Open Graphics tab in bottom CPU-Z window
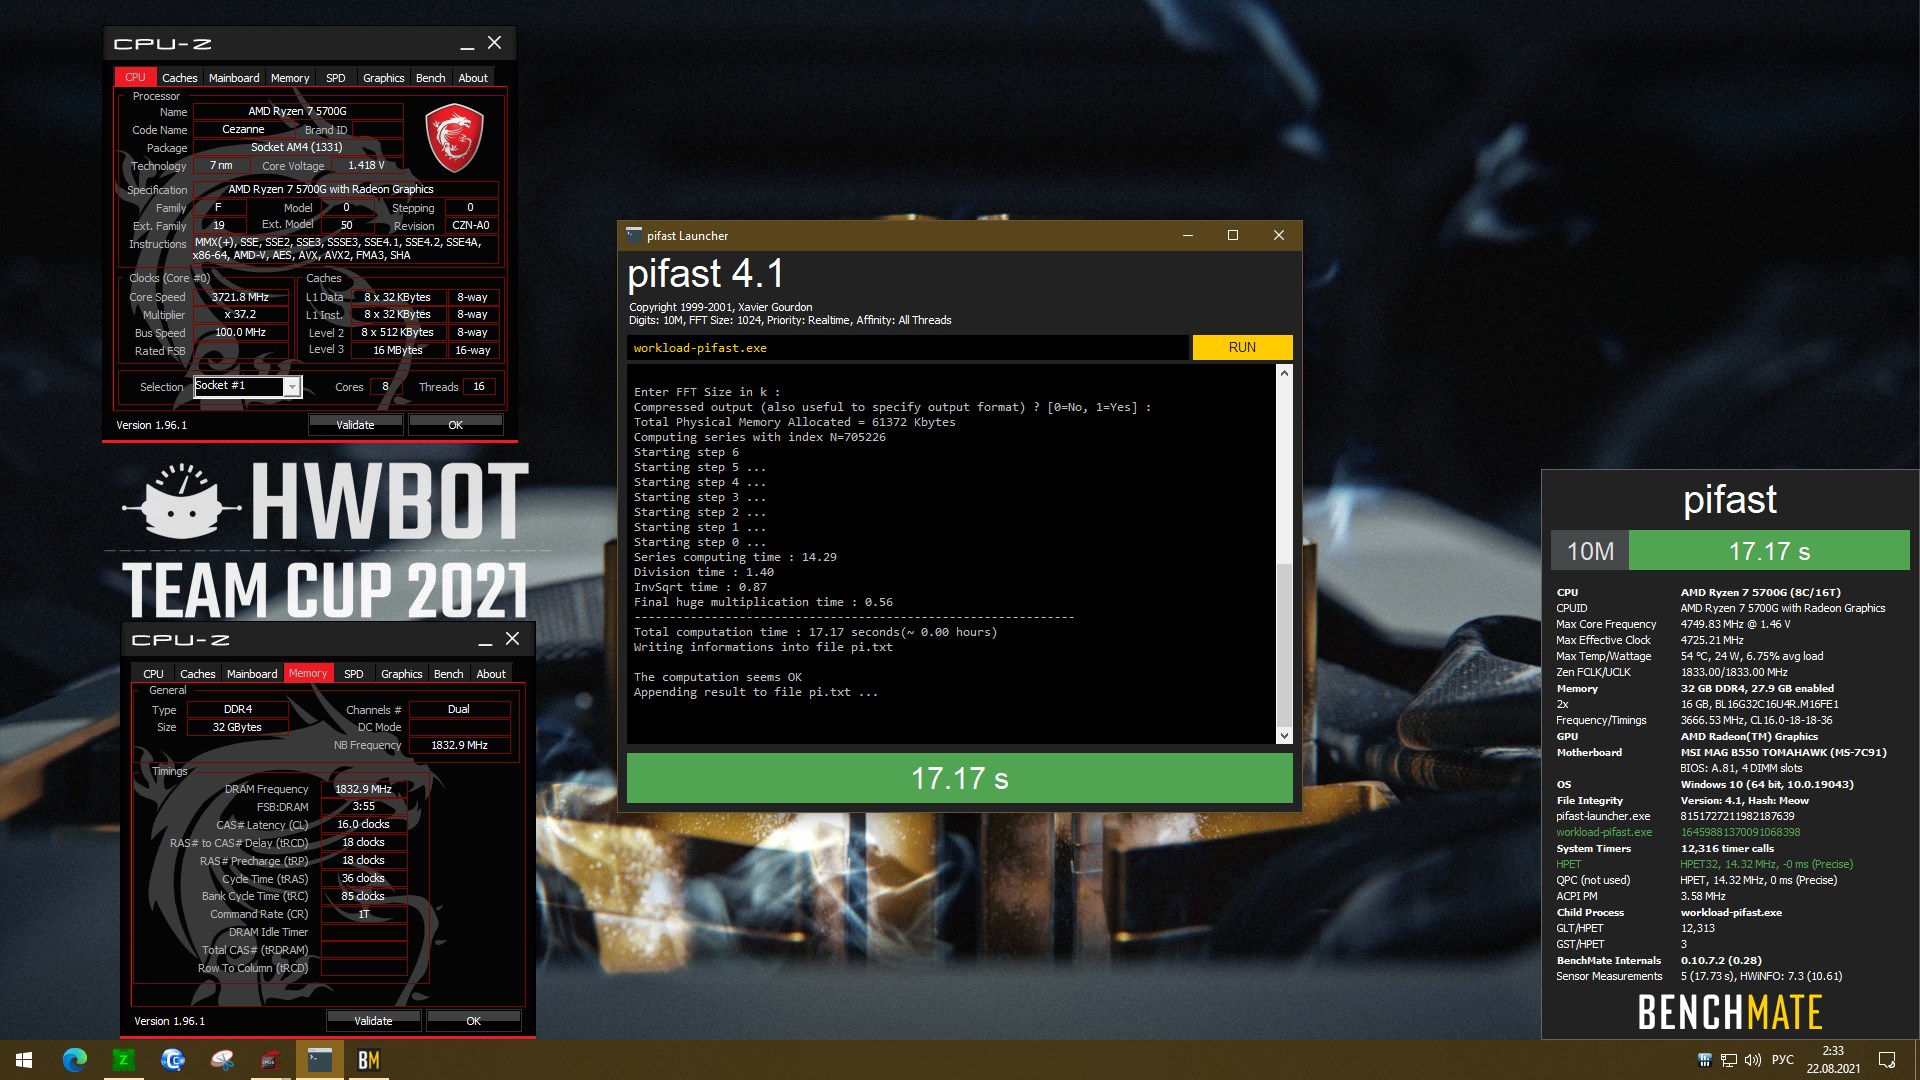This screenshot has width=1920, height=1080. pyautogui.click(x=402, y=674)
